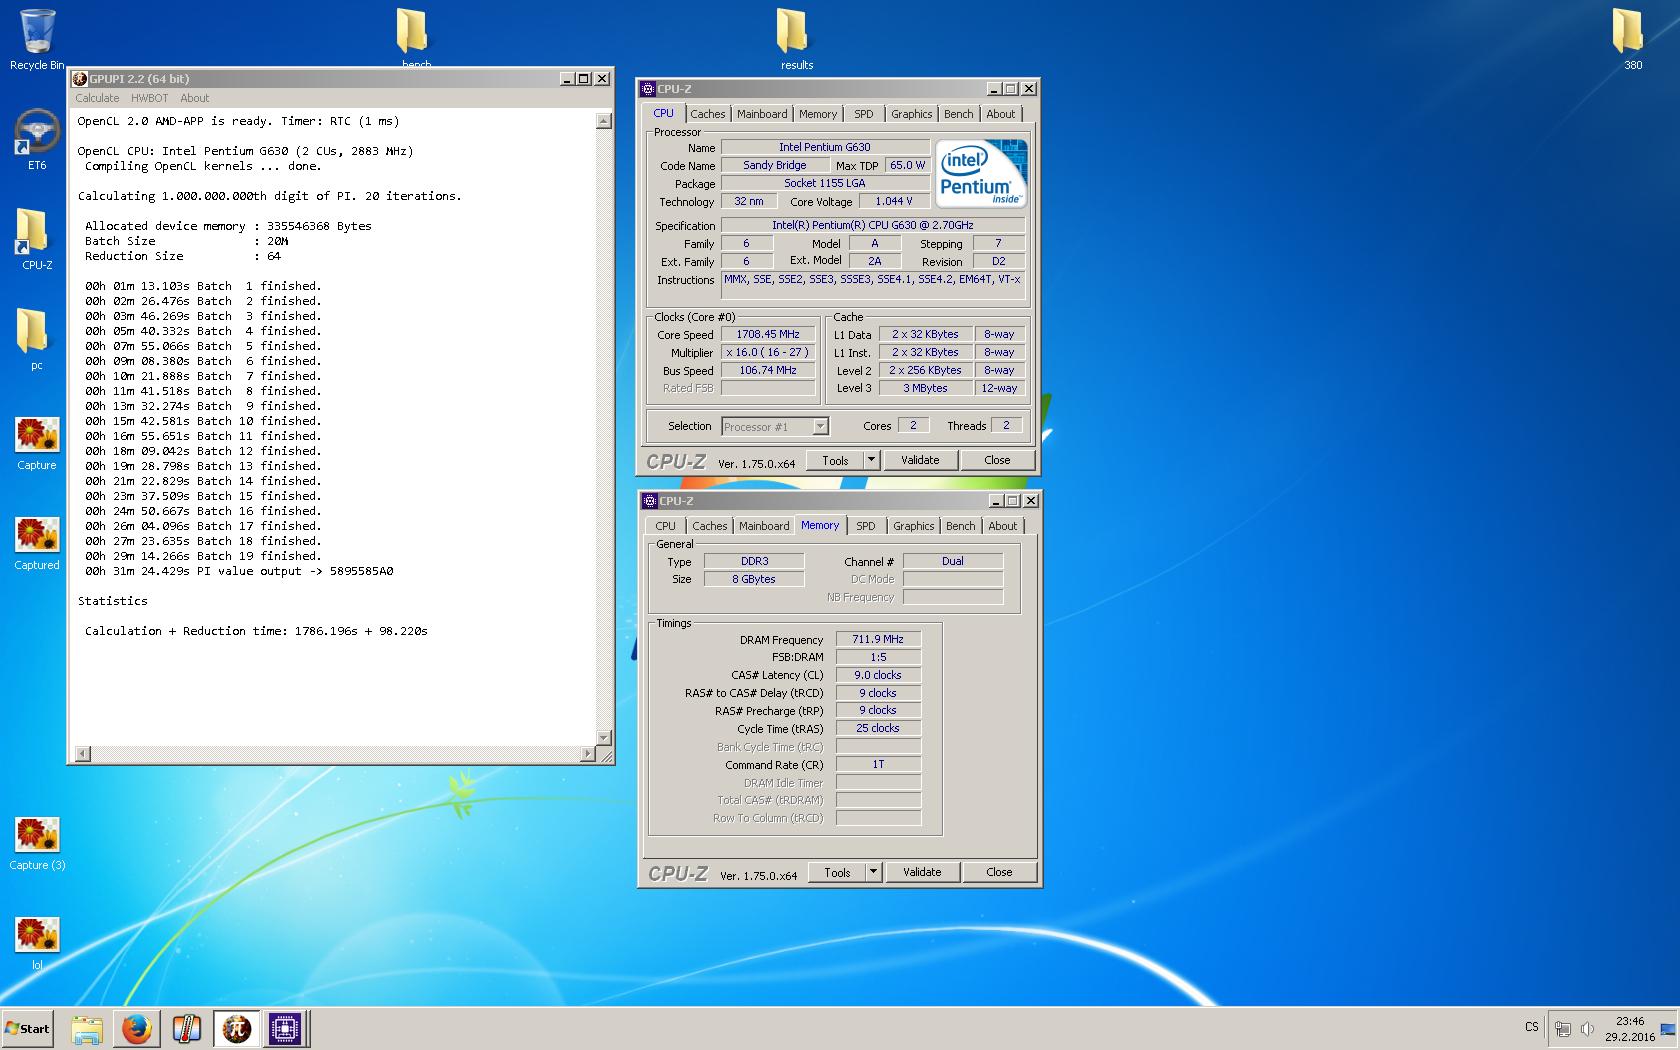Screen dimensions: 1680x1050
Task: Click Tools button in lower CPU-Z
Action: tap(837, 872)
